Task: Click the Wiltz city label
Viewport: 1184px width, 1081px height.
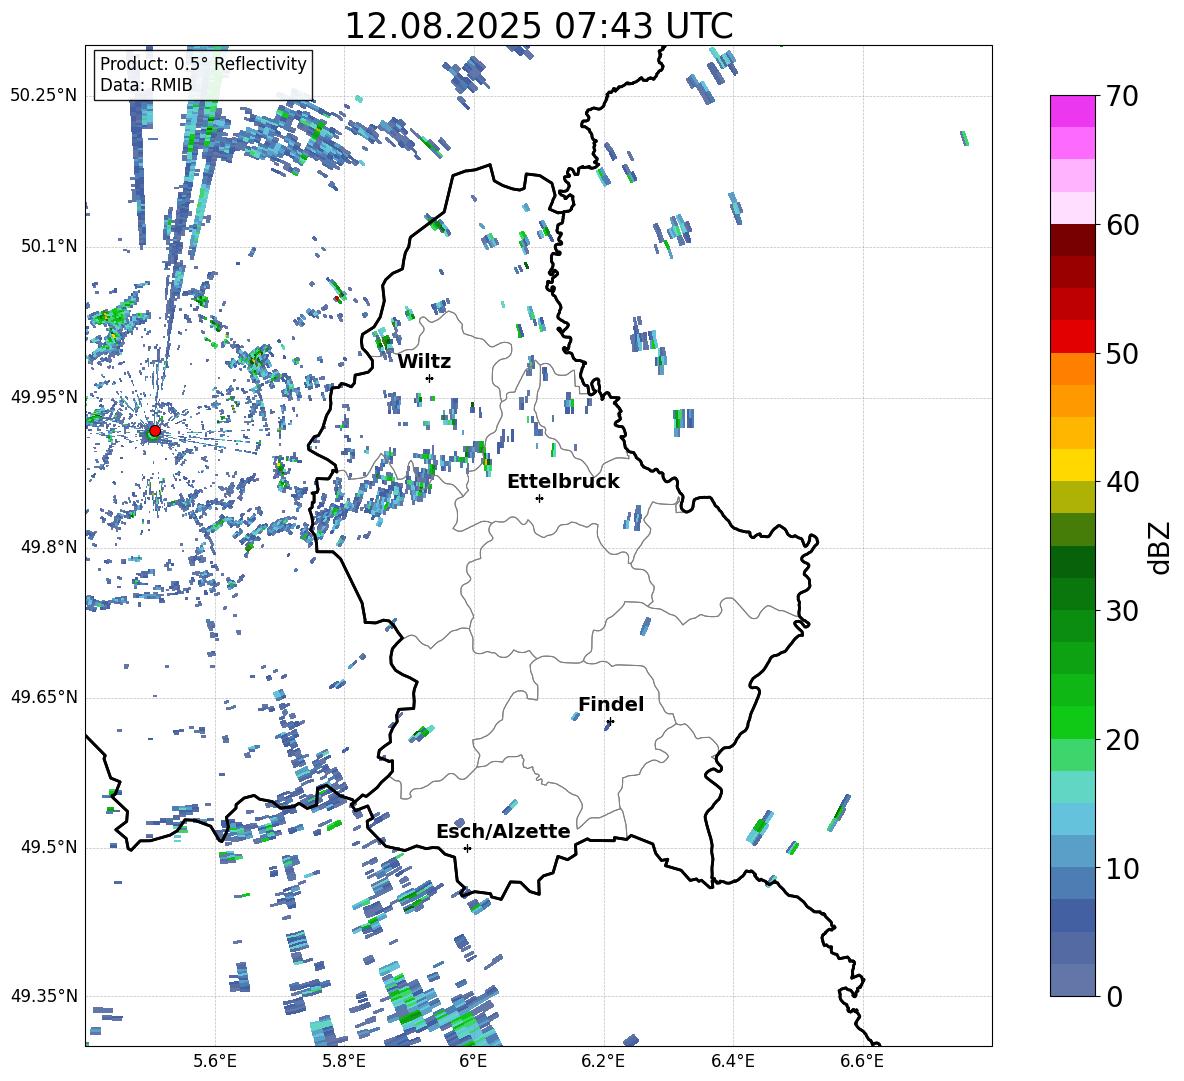Action: [424, 362]
